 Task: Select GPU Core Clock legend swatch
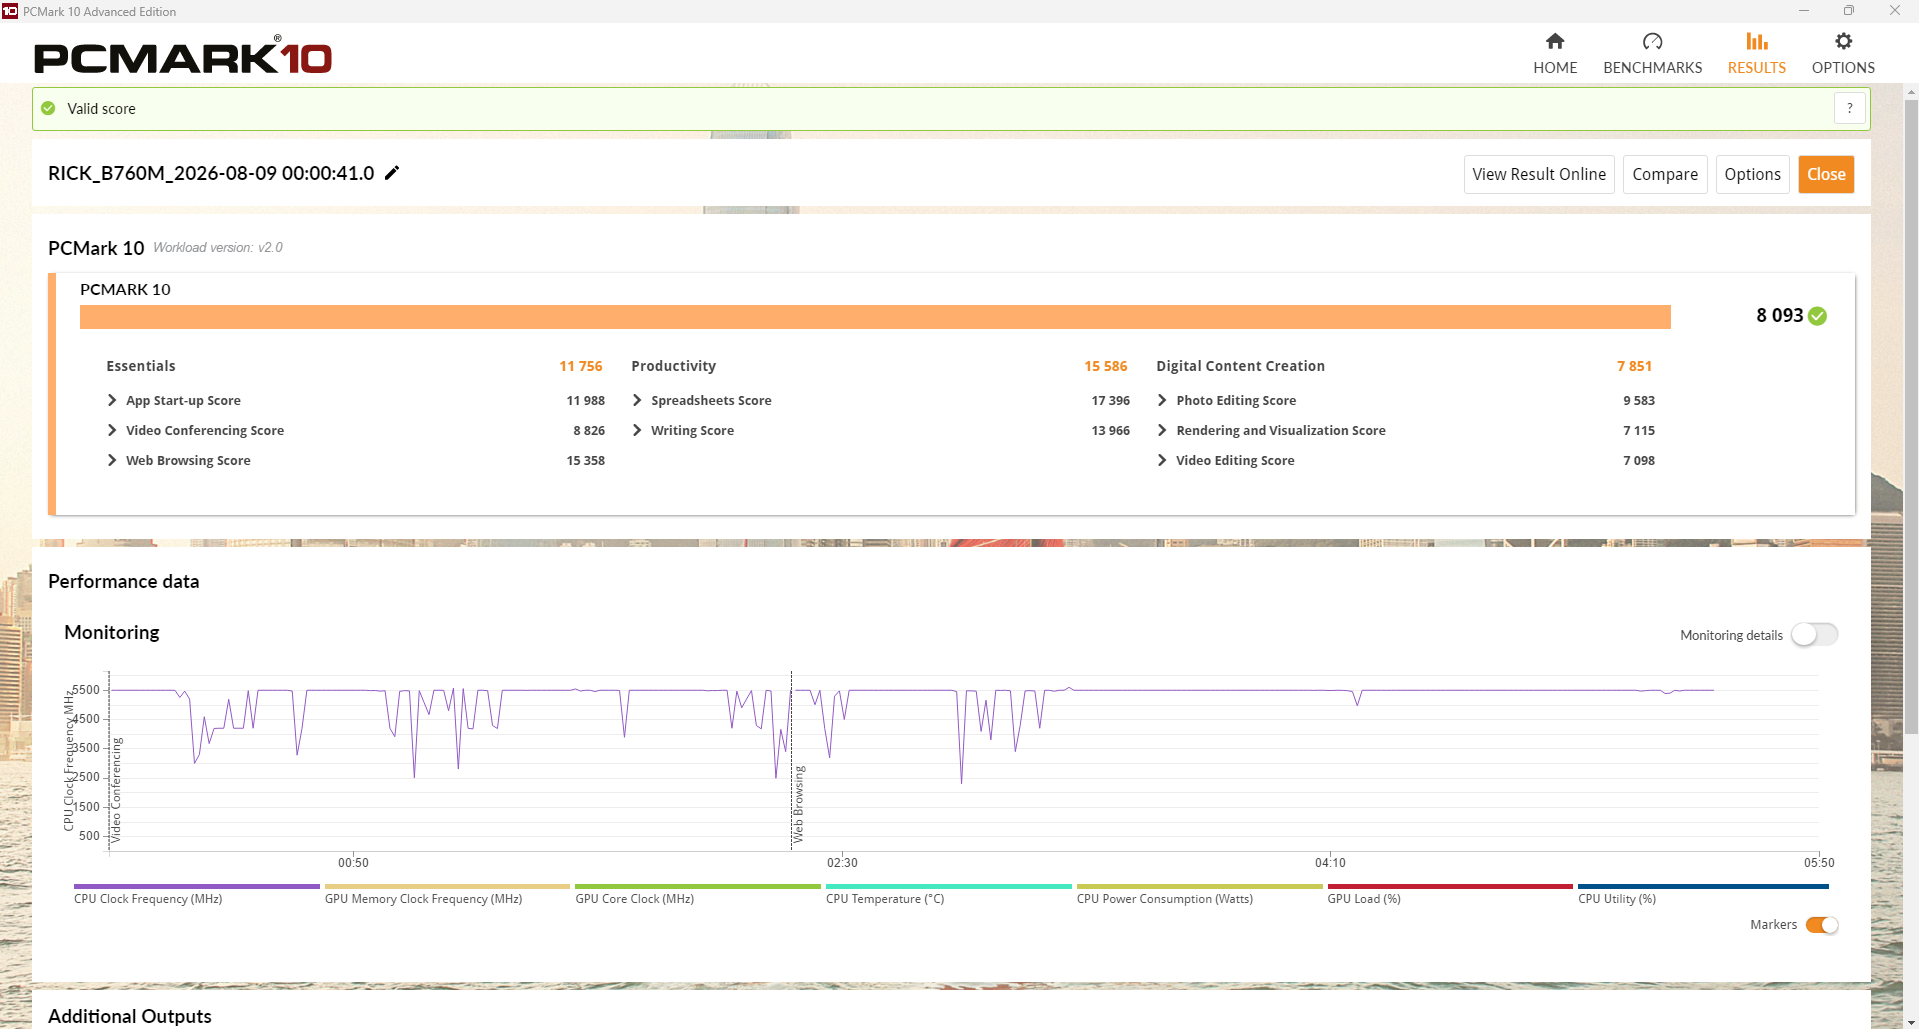(698, 886)
